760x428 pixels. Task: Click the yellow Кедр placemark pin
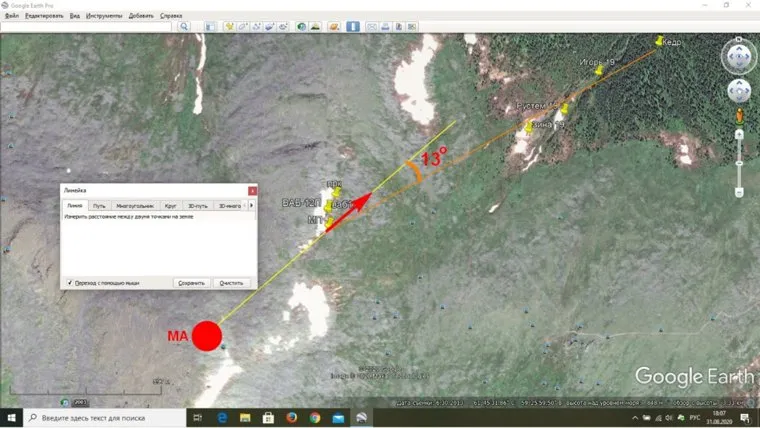coord(660,42)
